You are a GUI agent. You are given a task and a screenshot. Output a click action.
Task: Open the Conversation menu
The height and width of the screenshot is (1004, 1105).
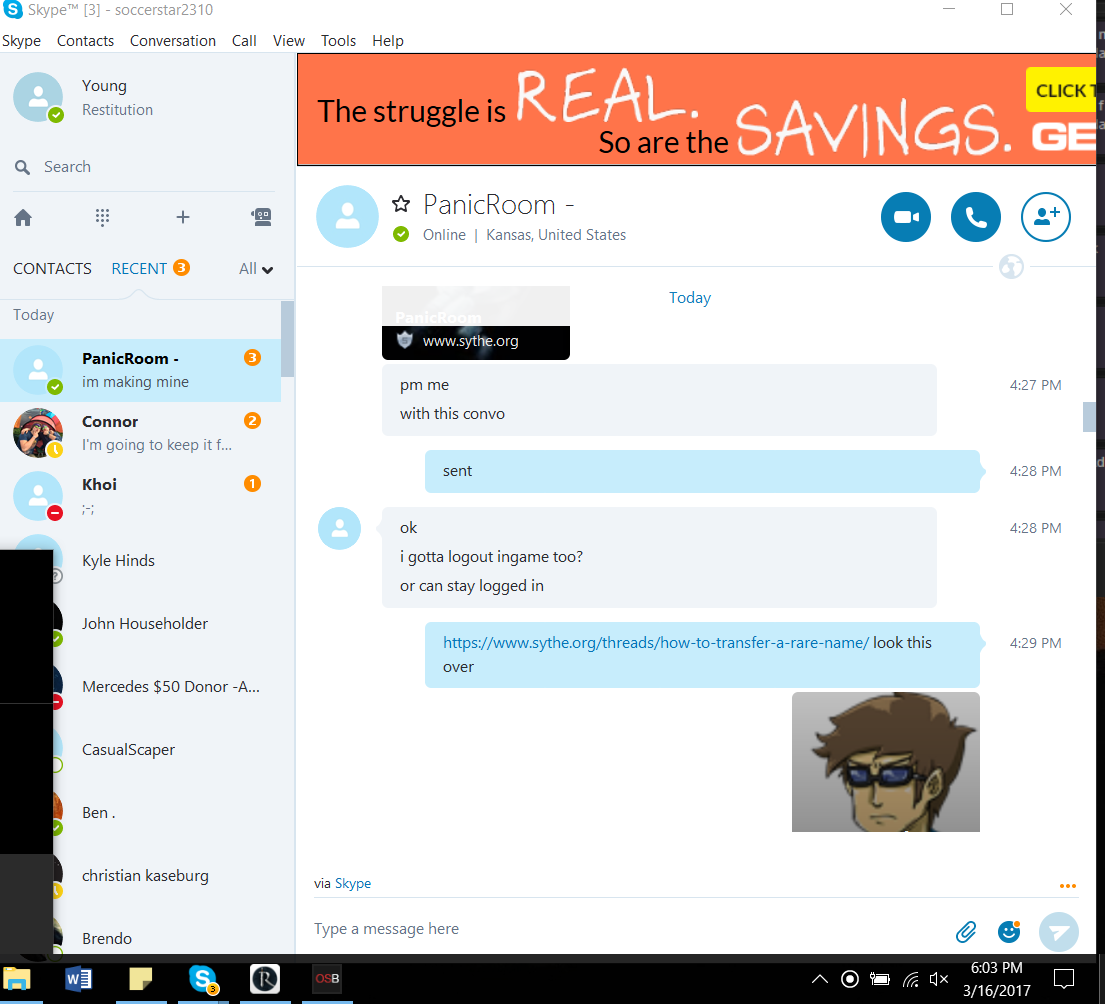tap(173, 41)
